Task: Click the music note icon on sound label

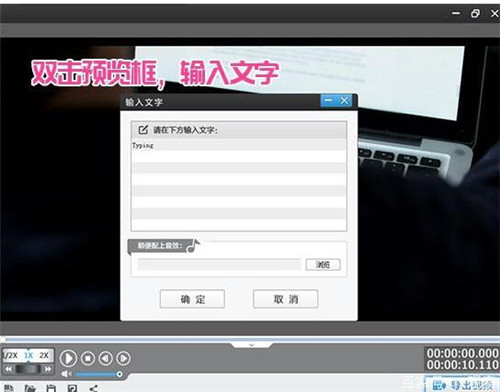Action: (x=193, y=246)
